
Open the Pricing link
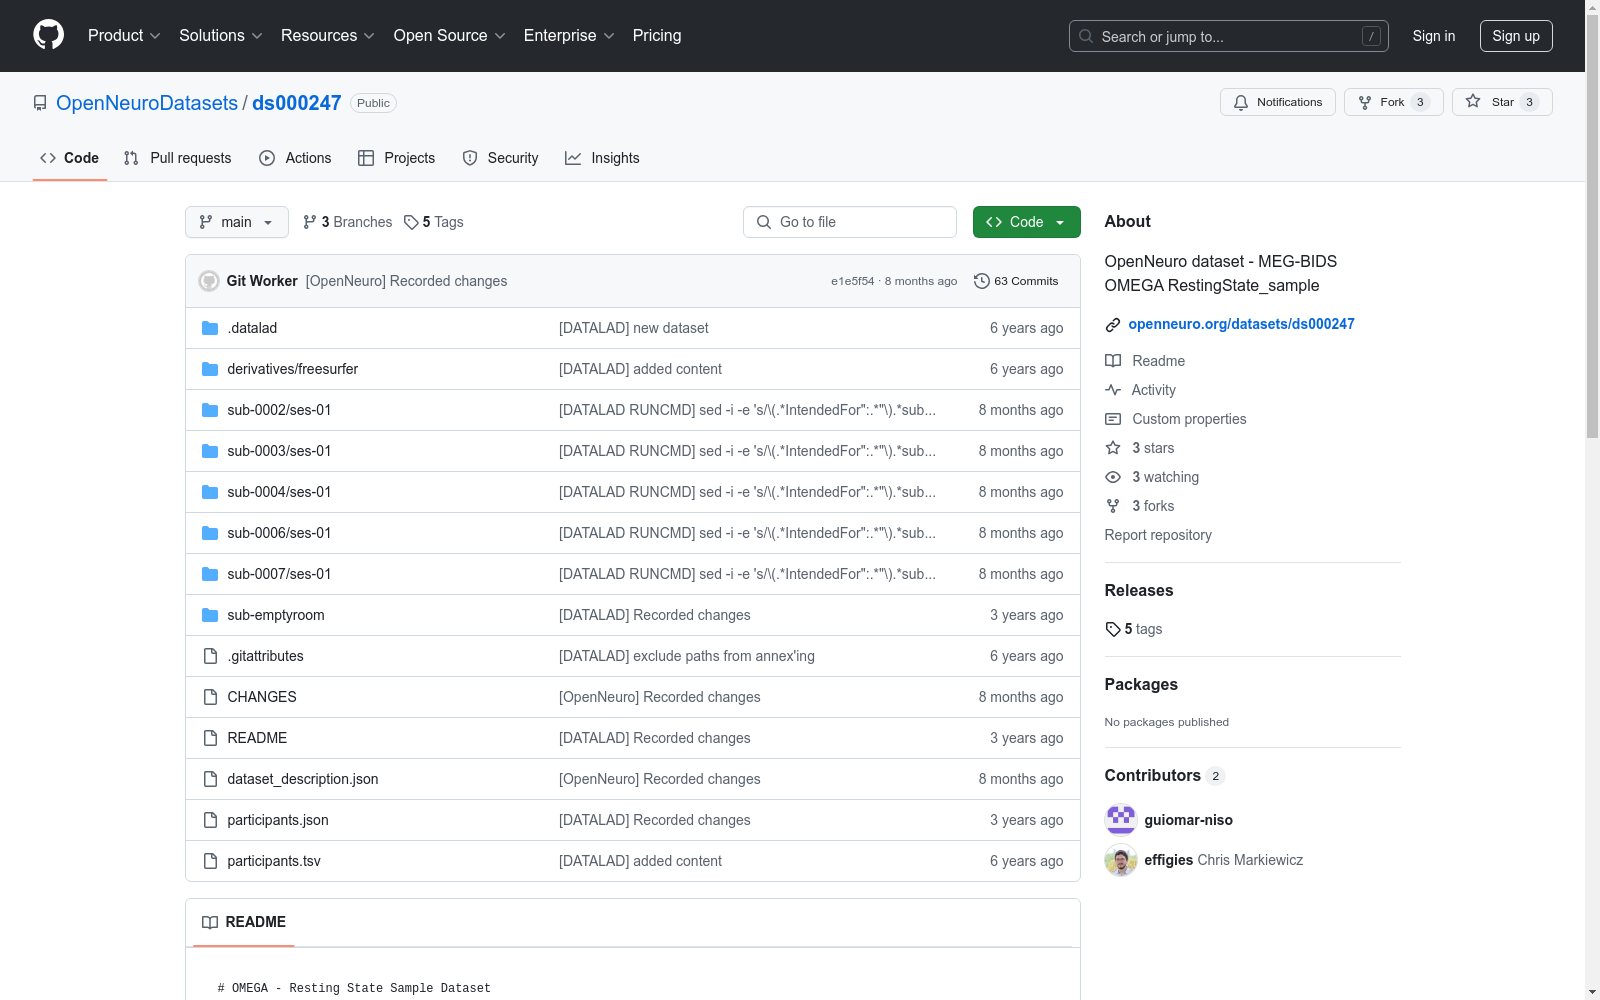coord(657,36)
